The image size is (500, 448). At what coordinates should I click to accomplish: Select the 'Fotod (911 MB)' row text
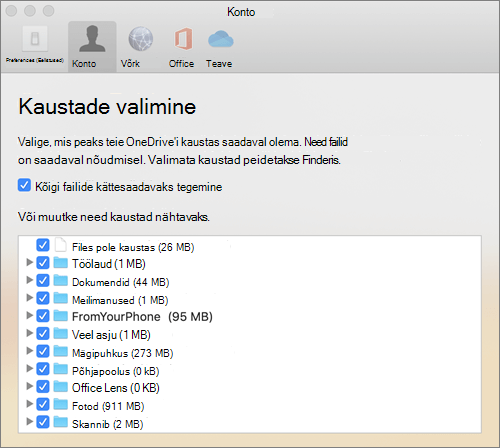pos(108,406)
